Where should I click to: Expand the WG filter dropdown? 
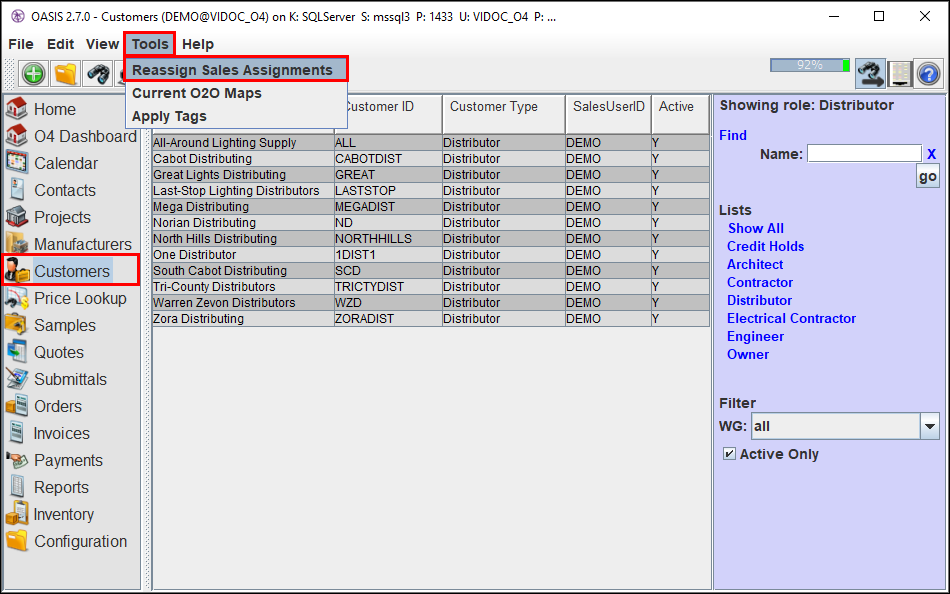[930, 426]
